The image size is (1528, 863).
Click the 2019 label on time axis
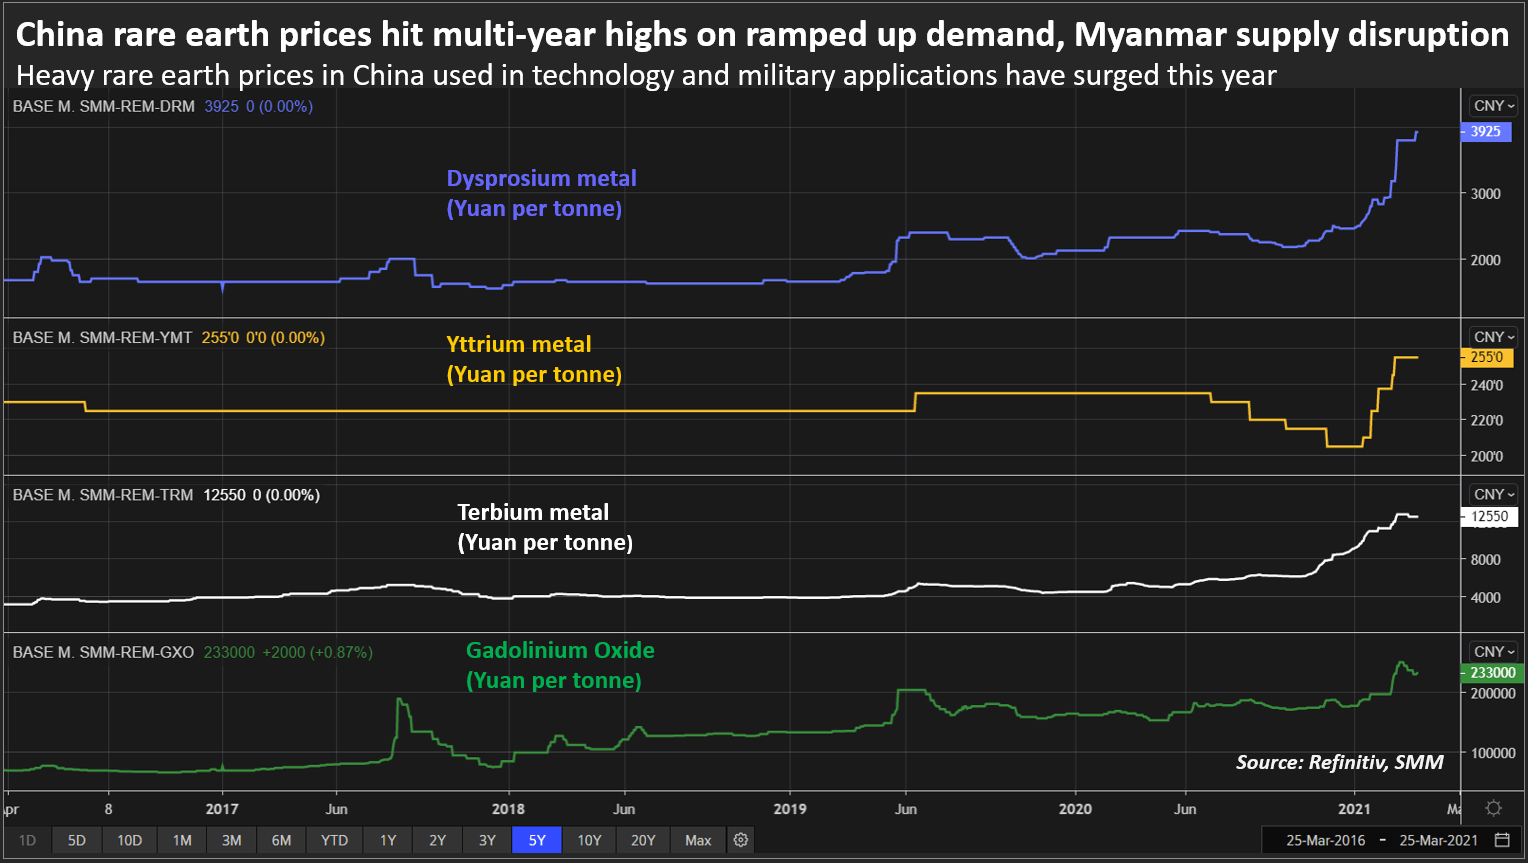(x=790, y=809)
